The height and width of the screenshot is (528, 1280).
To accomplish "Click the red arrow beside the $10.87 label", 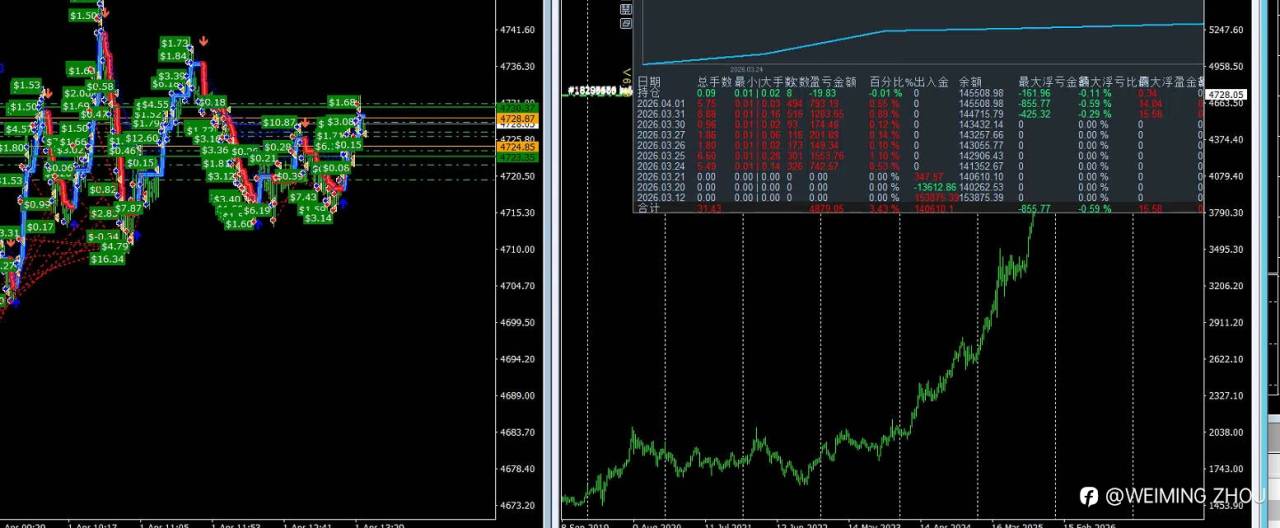I will click(x=304, y=121).
